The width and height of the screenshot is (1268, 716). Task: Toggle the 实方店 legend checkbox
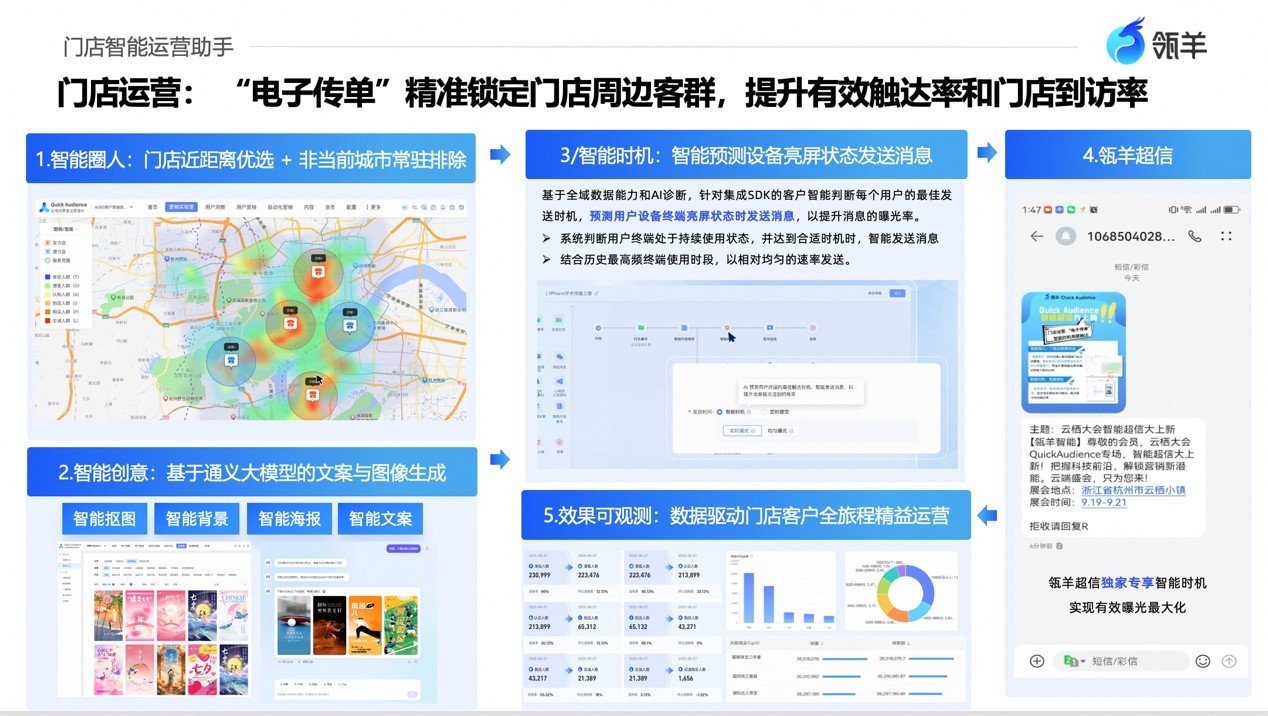pos(47,241)
